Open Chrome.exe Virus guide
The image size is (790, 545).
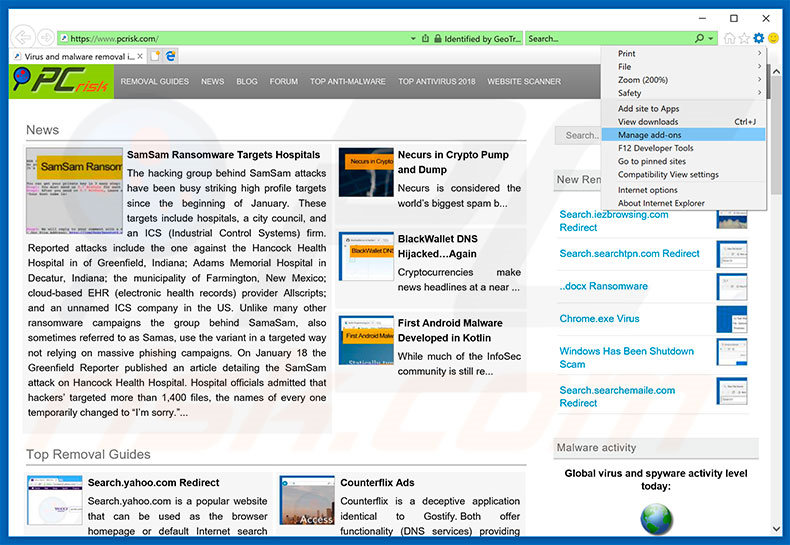coord(599,318)
